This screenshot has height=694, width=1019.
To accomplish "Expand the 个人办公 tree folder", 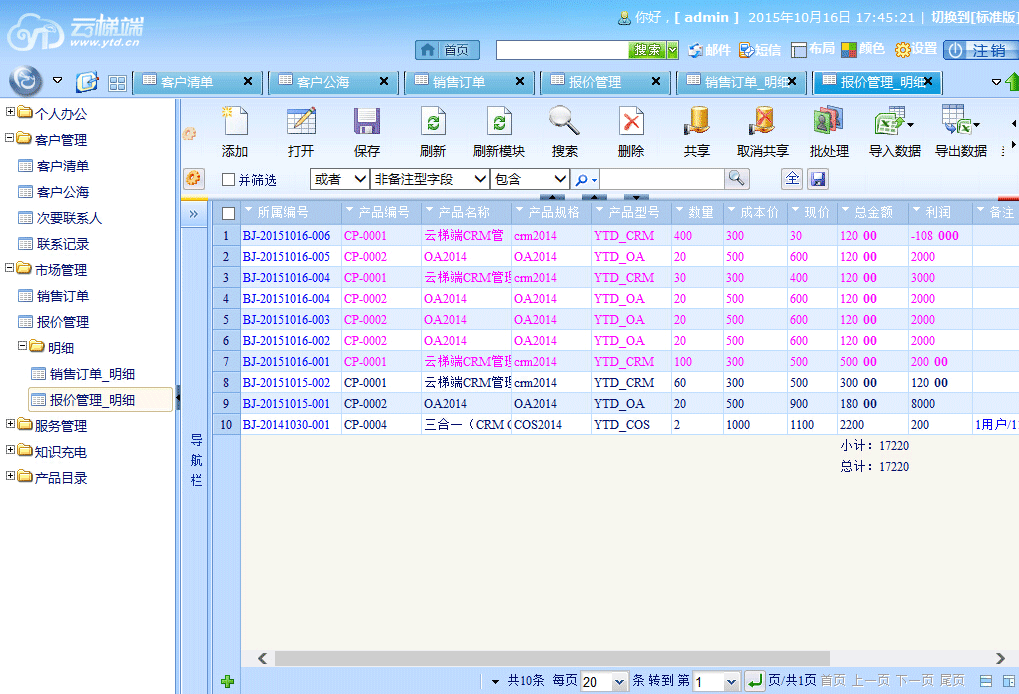I will click(10, 112).
